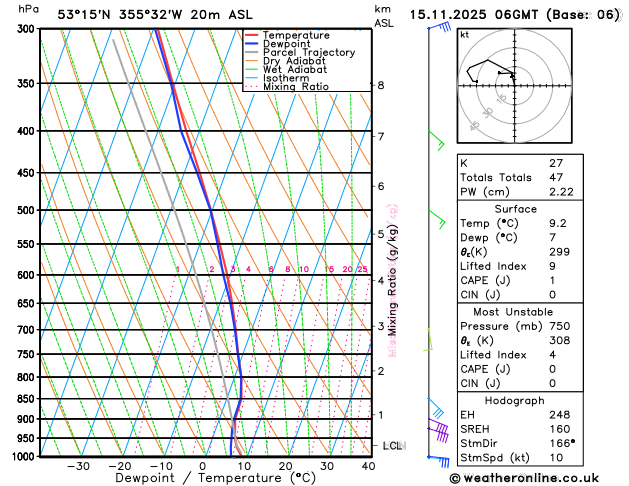Click the 1000 pressure level label
Image resolution: width=629 pixels, height=486 pixels.
25,457
